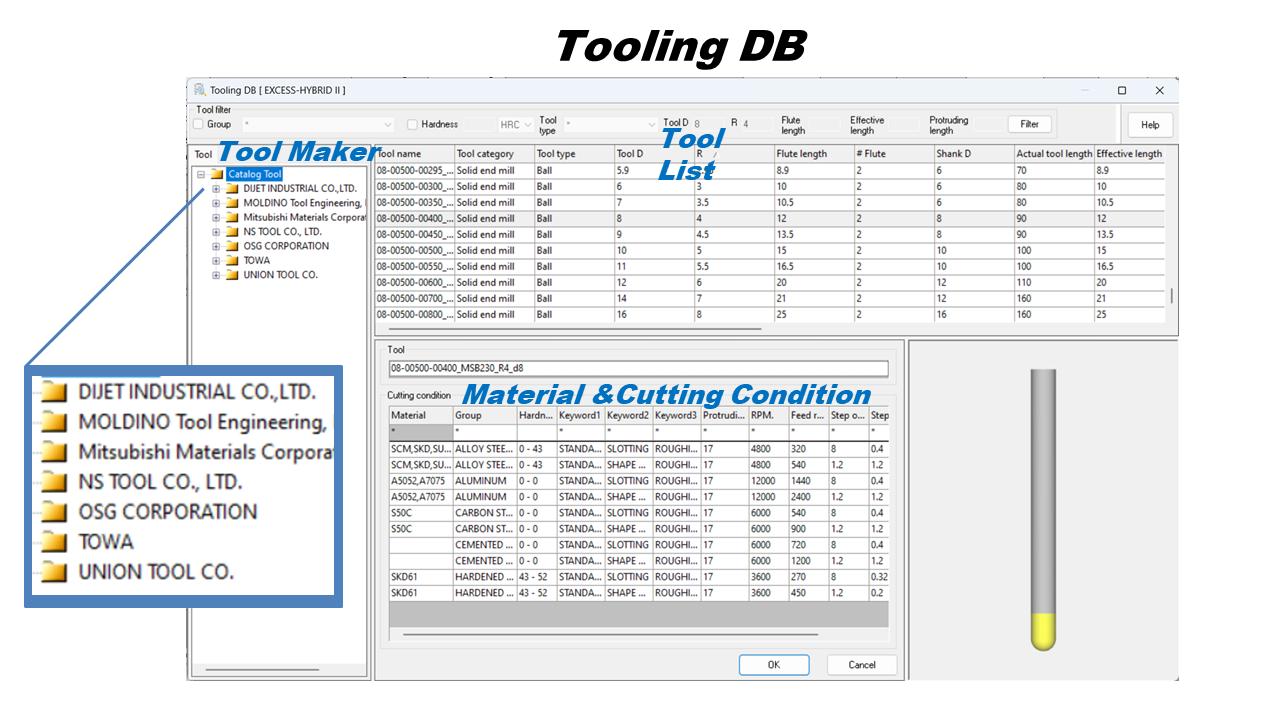Image resolution: width=1280 pixels, height=720 pixels.
Task: Sort tool list by Tool name column
Action: (414, 154)
